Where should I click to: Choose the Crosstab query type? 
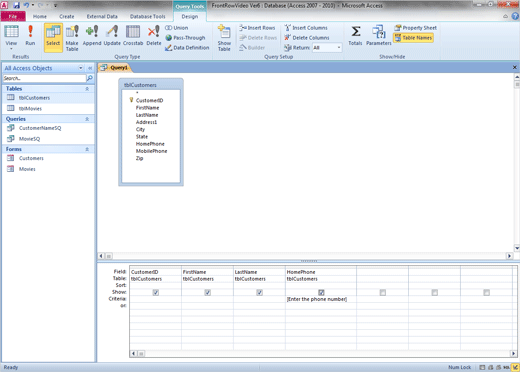[133, 35]
